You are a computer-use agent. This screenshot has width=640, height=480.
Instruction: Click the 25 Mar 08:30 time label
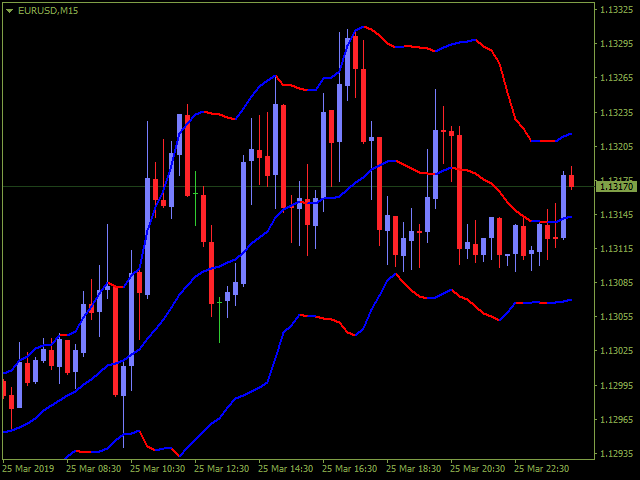point(93,469)
